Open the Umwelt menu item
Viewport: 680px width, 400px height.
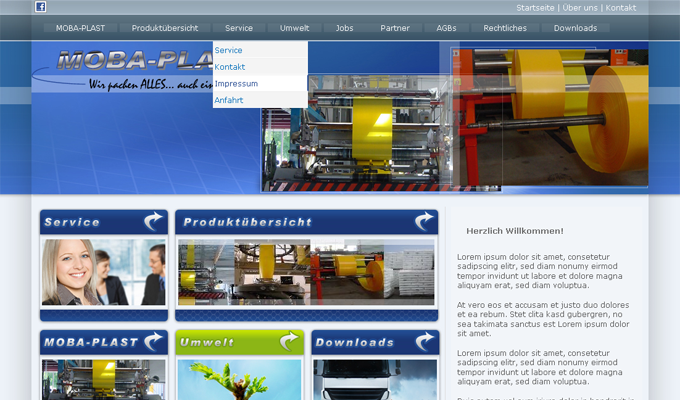pos(294,28)
